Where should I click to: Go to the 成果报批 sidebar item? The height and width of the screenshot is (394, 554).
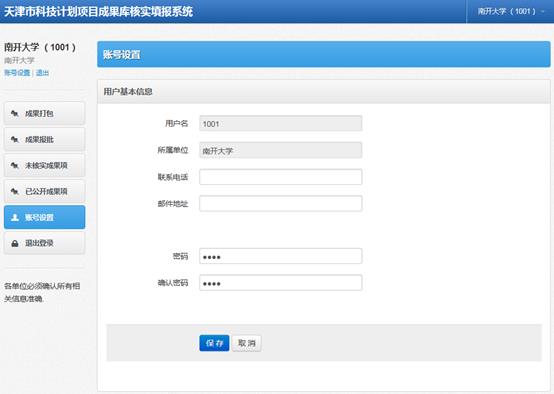(45, 140)
